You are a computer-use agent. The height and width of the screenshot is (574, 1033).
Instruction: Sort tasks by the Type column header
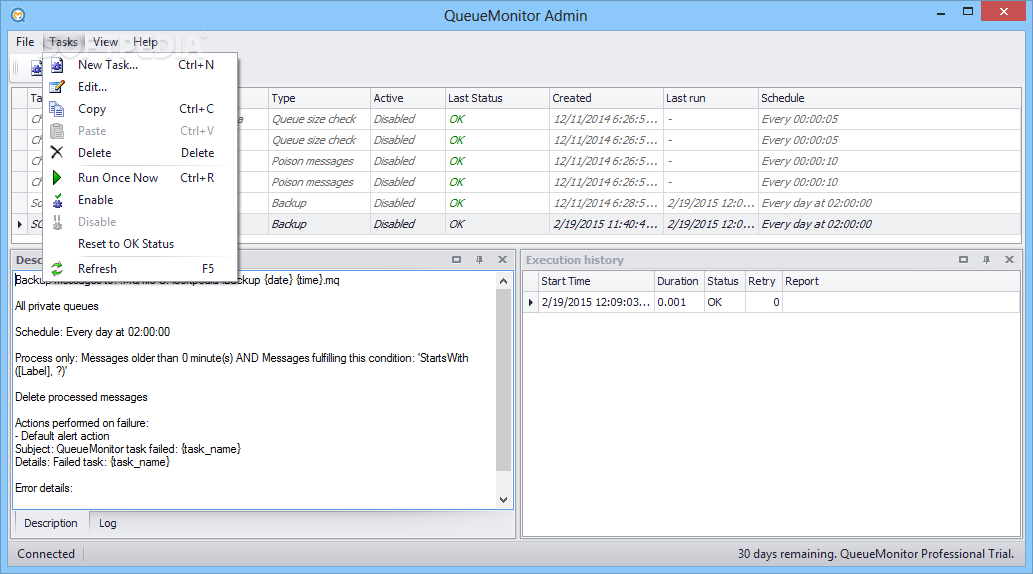(320, 98)
